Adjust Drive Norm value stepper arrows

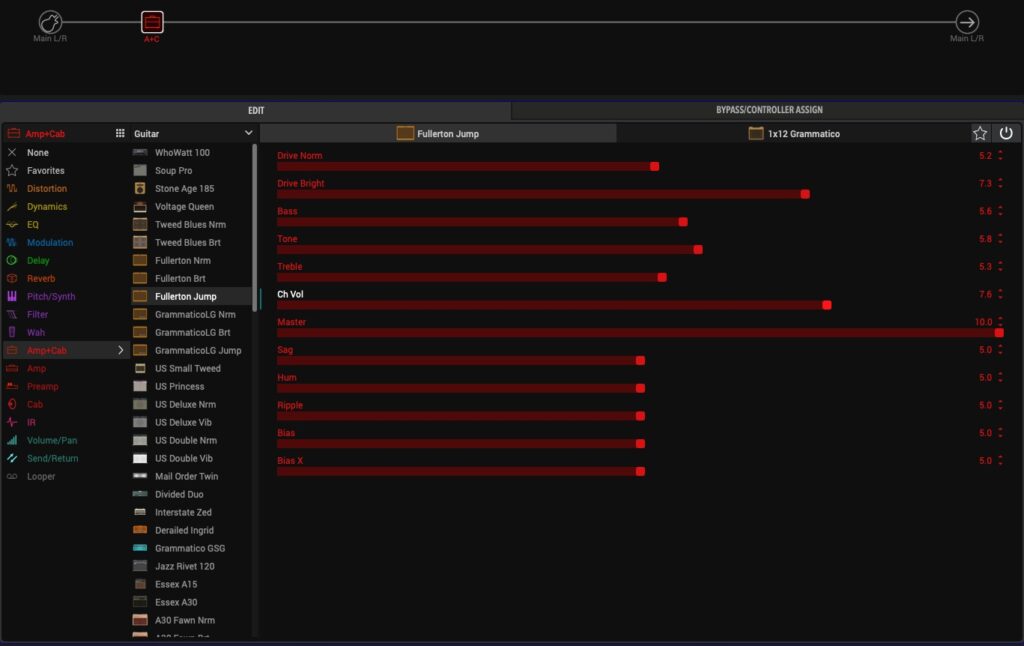coord(1000,156)
